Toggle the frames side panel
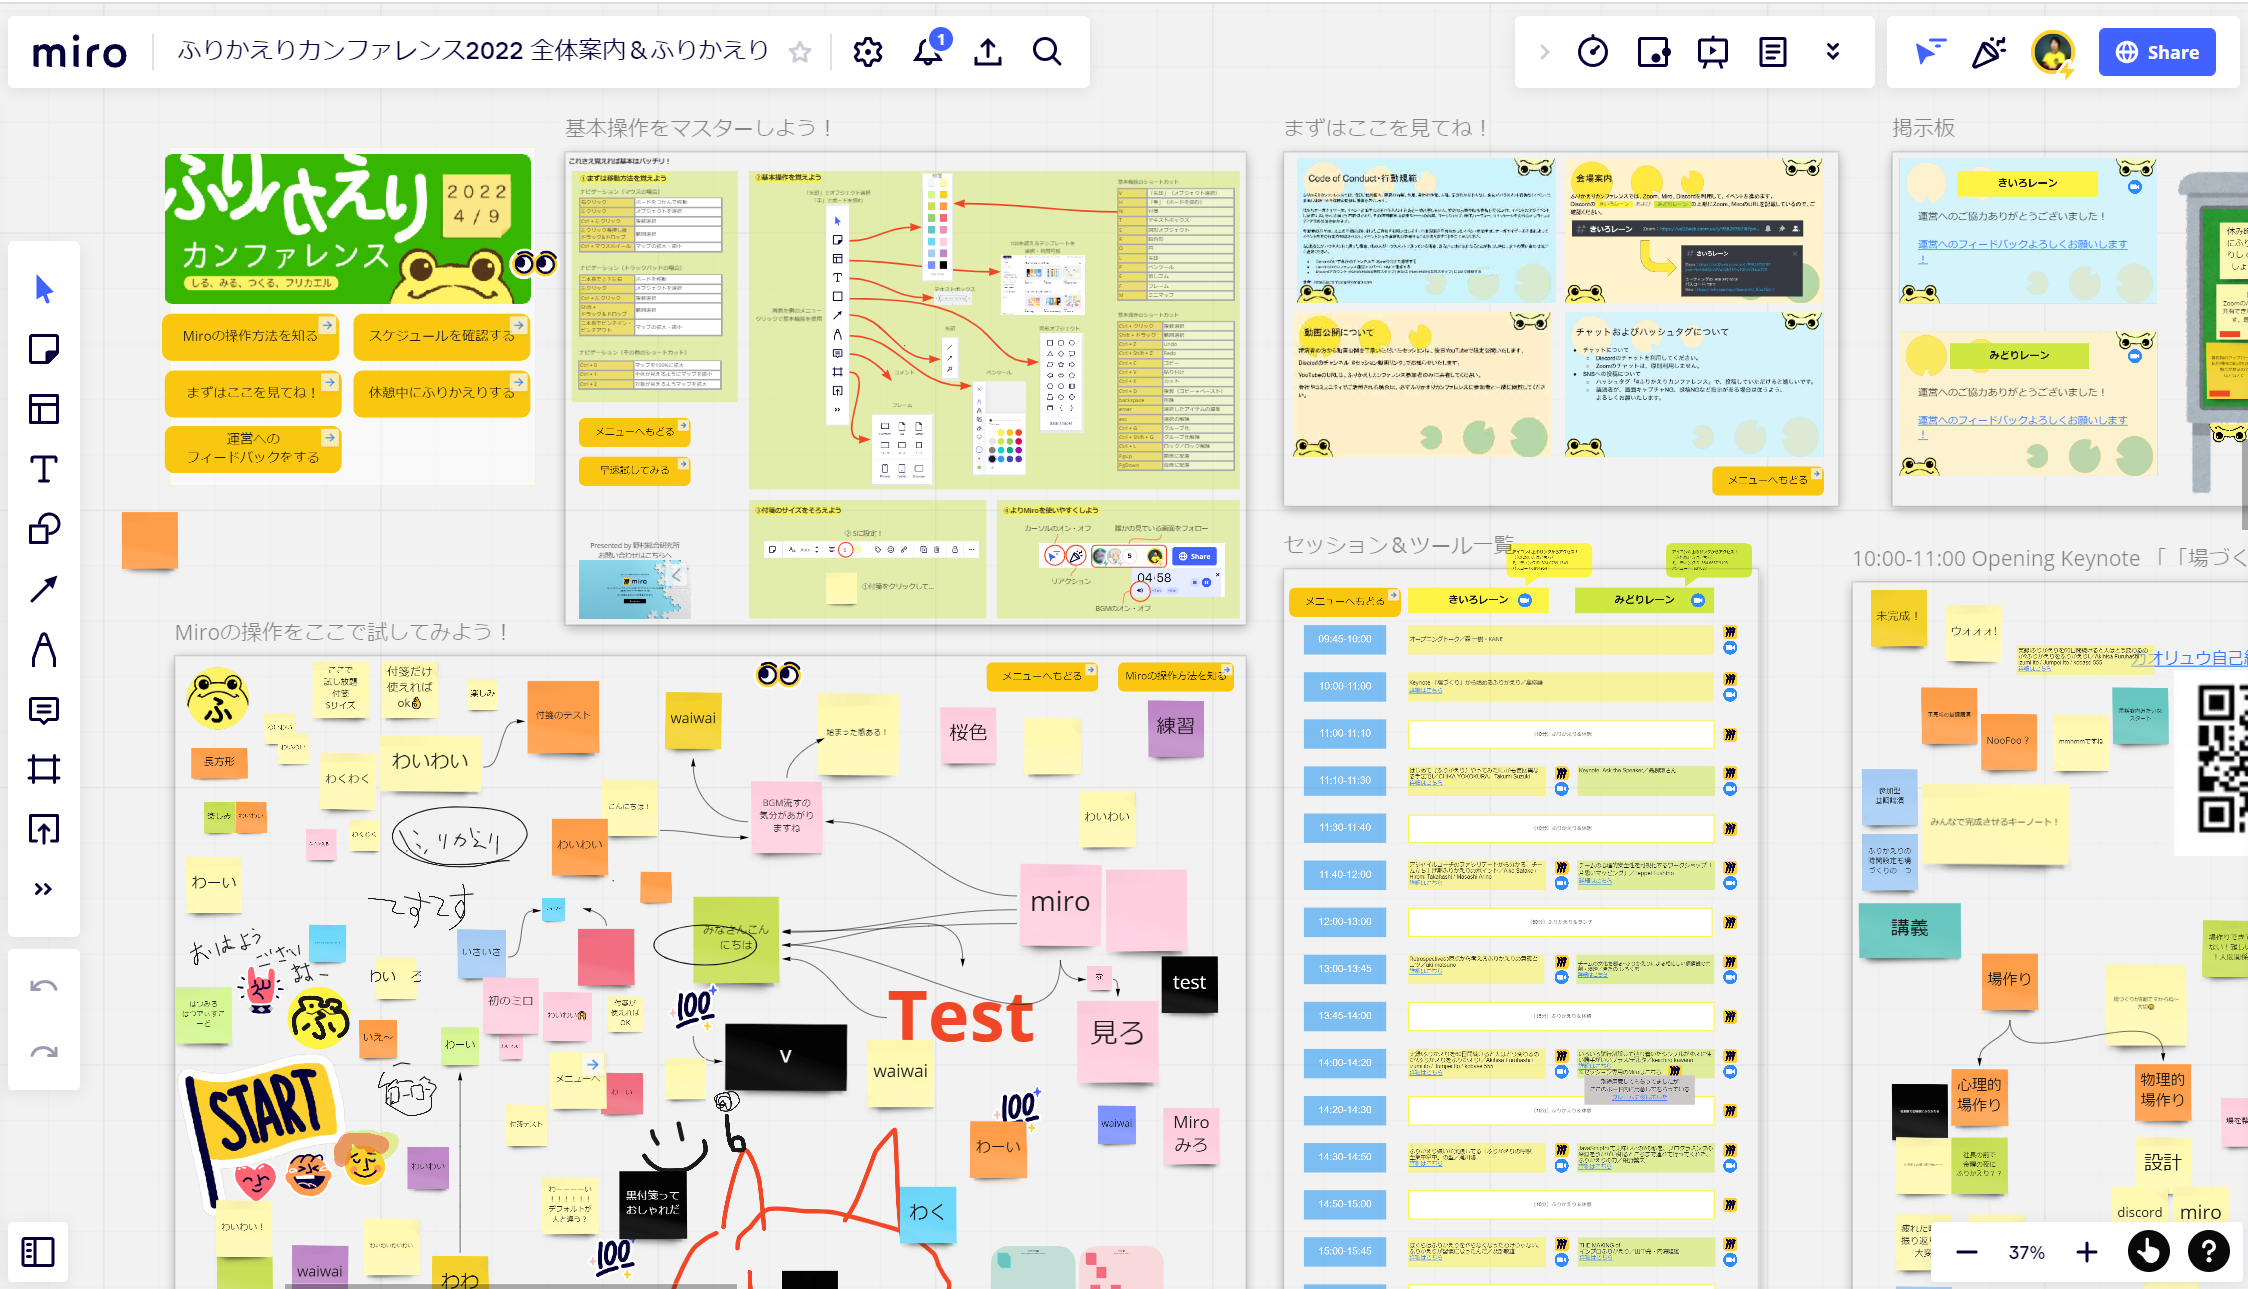2248x1289 pixels. click(38, 1252)
